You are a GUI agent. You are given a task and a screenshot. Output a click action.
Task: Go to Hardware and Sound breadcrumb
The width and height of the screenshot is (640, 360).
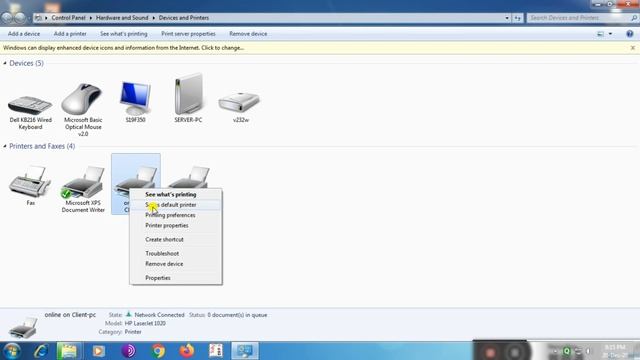122,18
